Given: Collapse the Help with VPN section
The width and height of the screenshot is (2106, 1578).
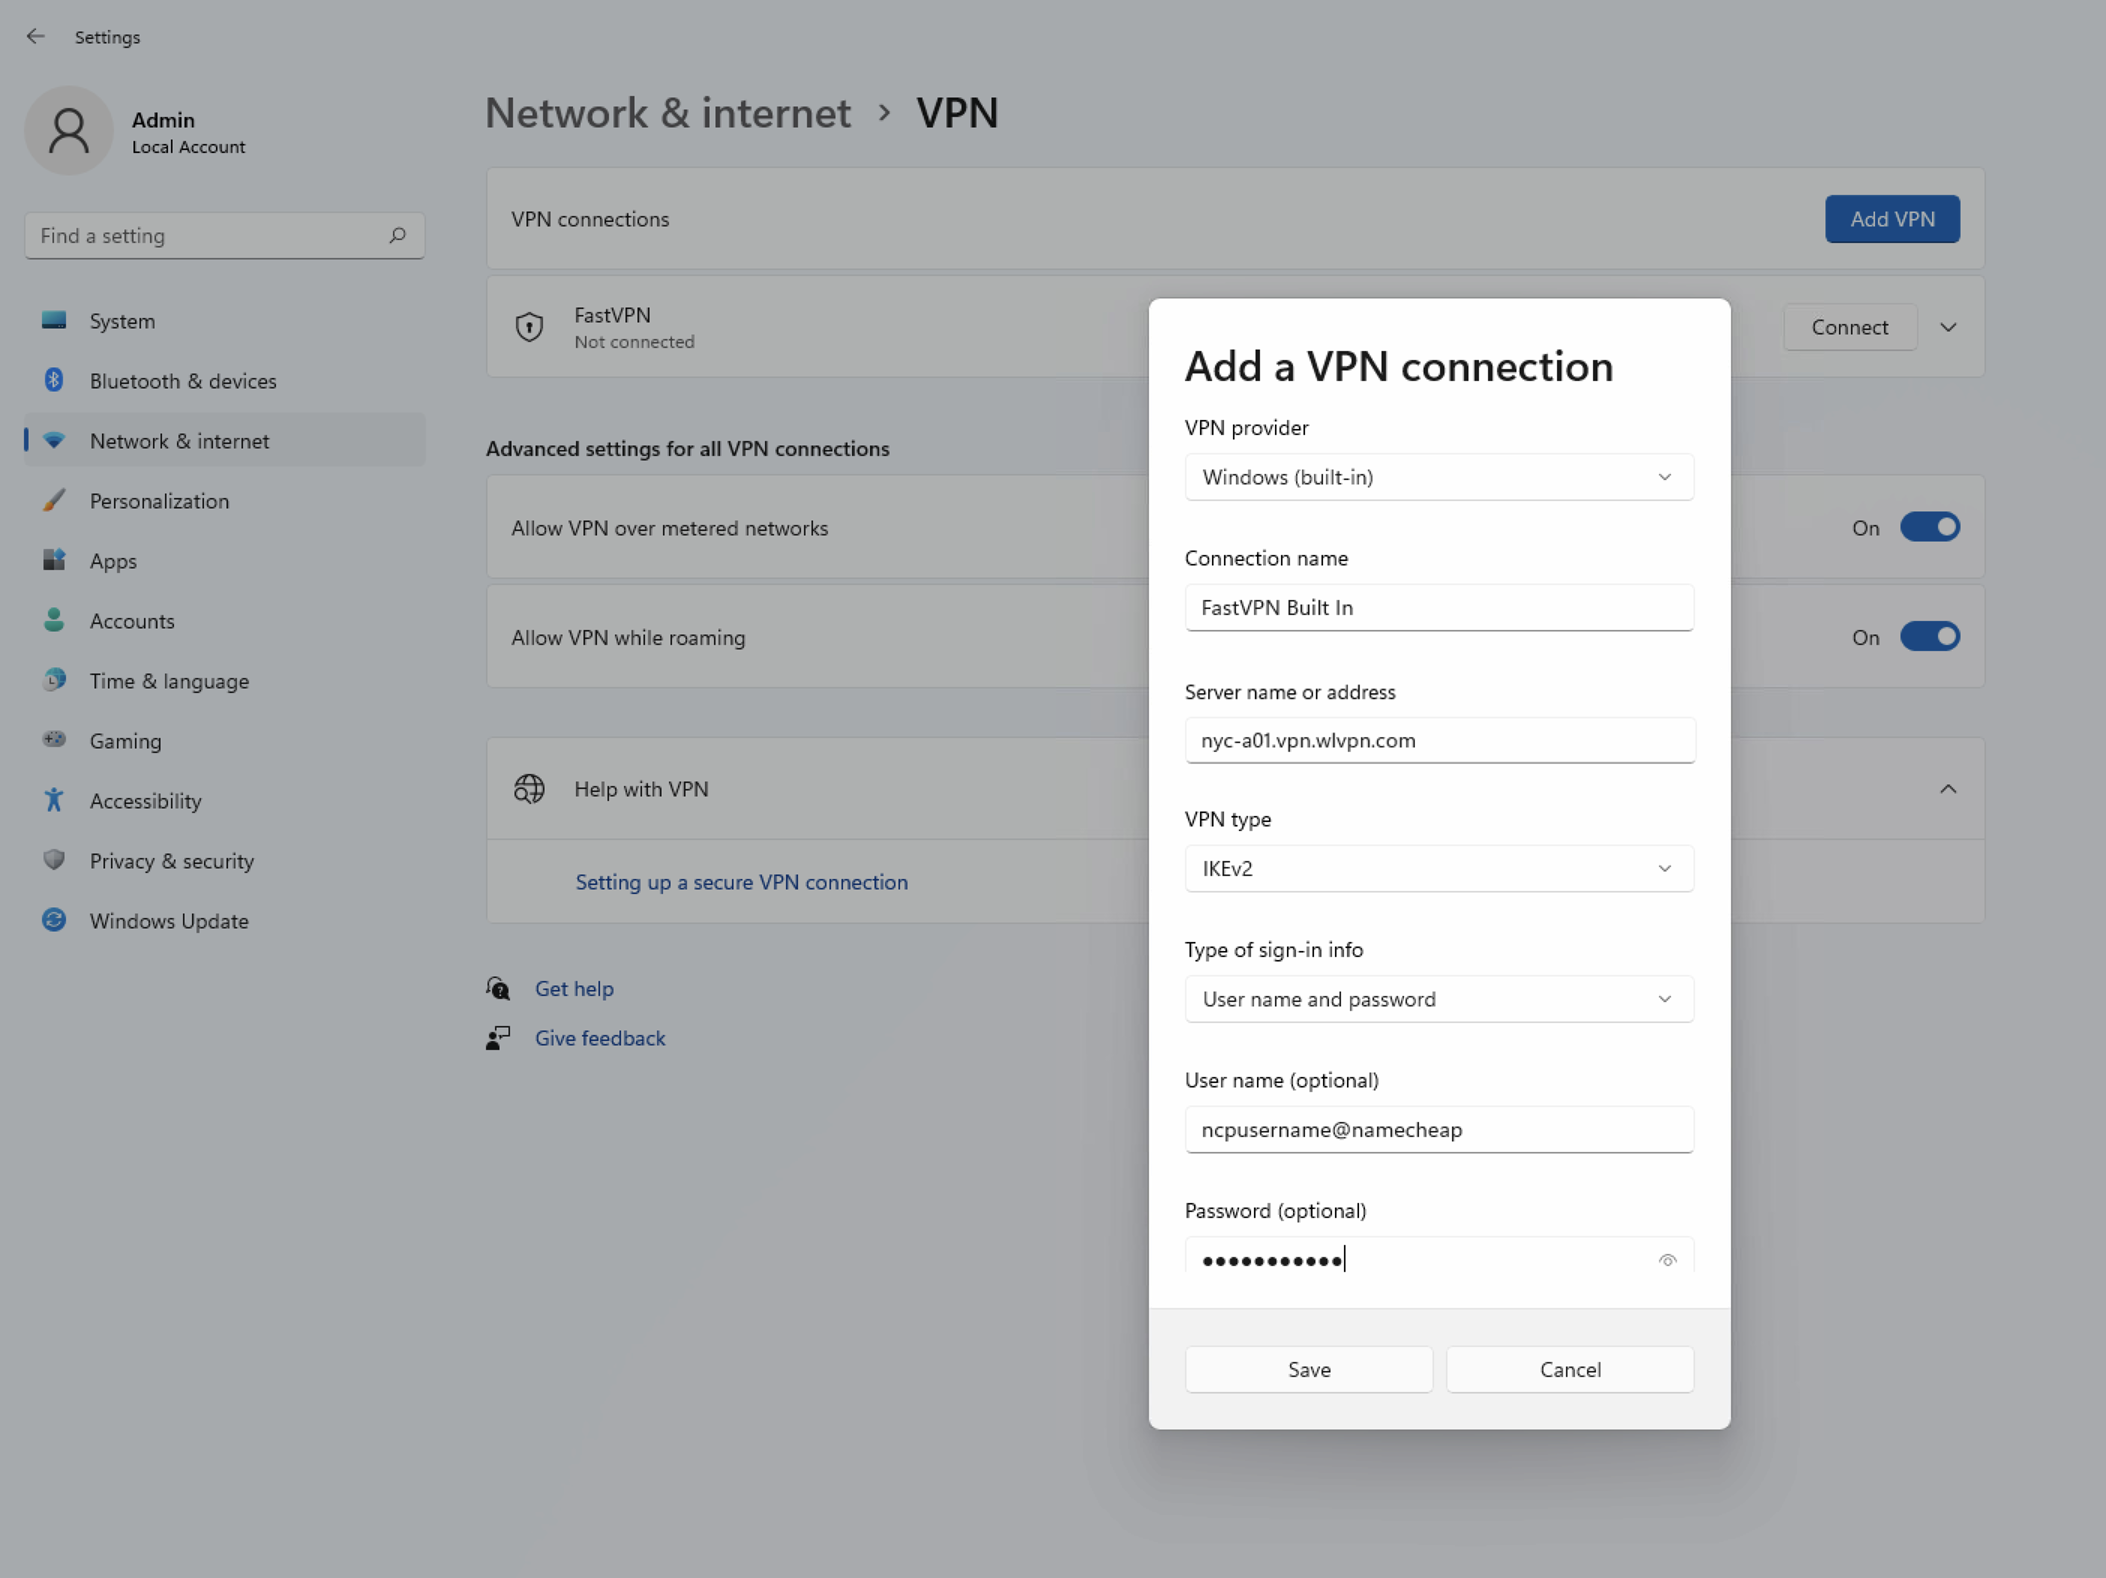Looking at the screenshot, I should click(1948, 789).
